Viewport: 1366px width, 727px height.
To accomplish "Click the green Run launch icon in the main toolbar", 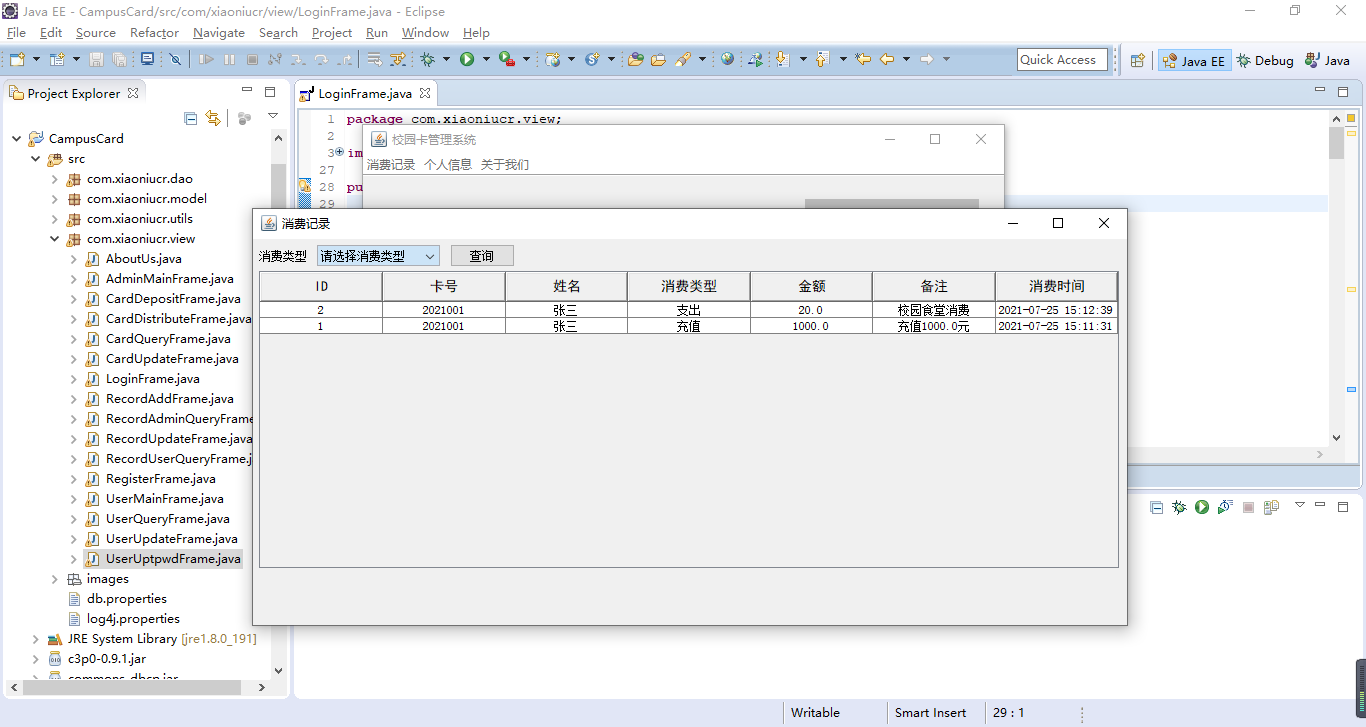I will [467, 59].
